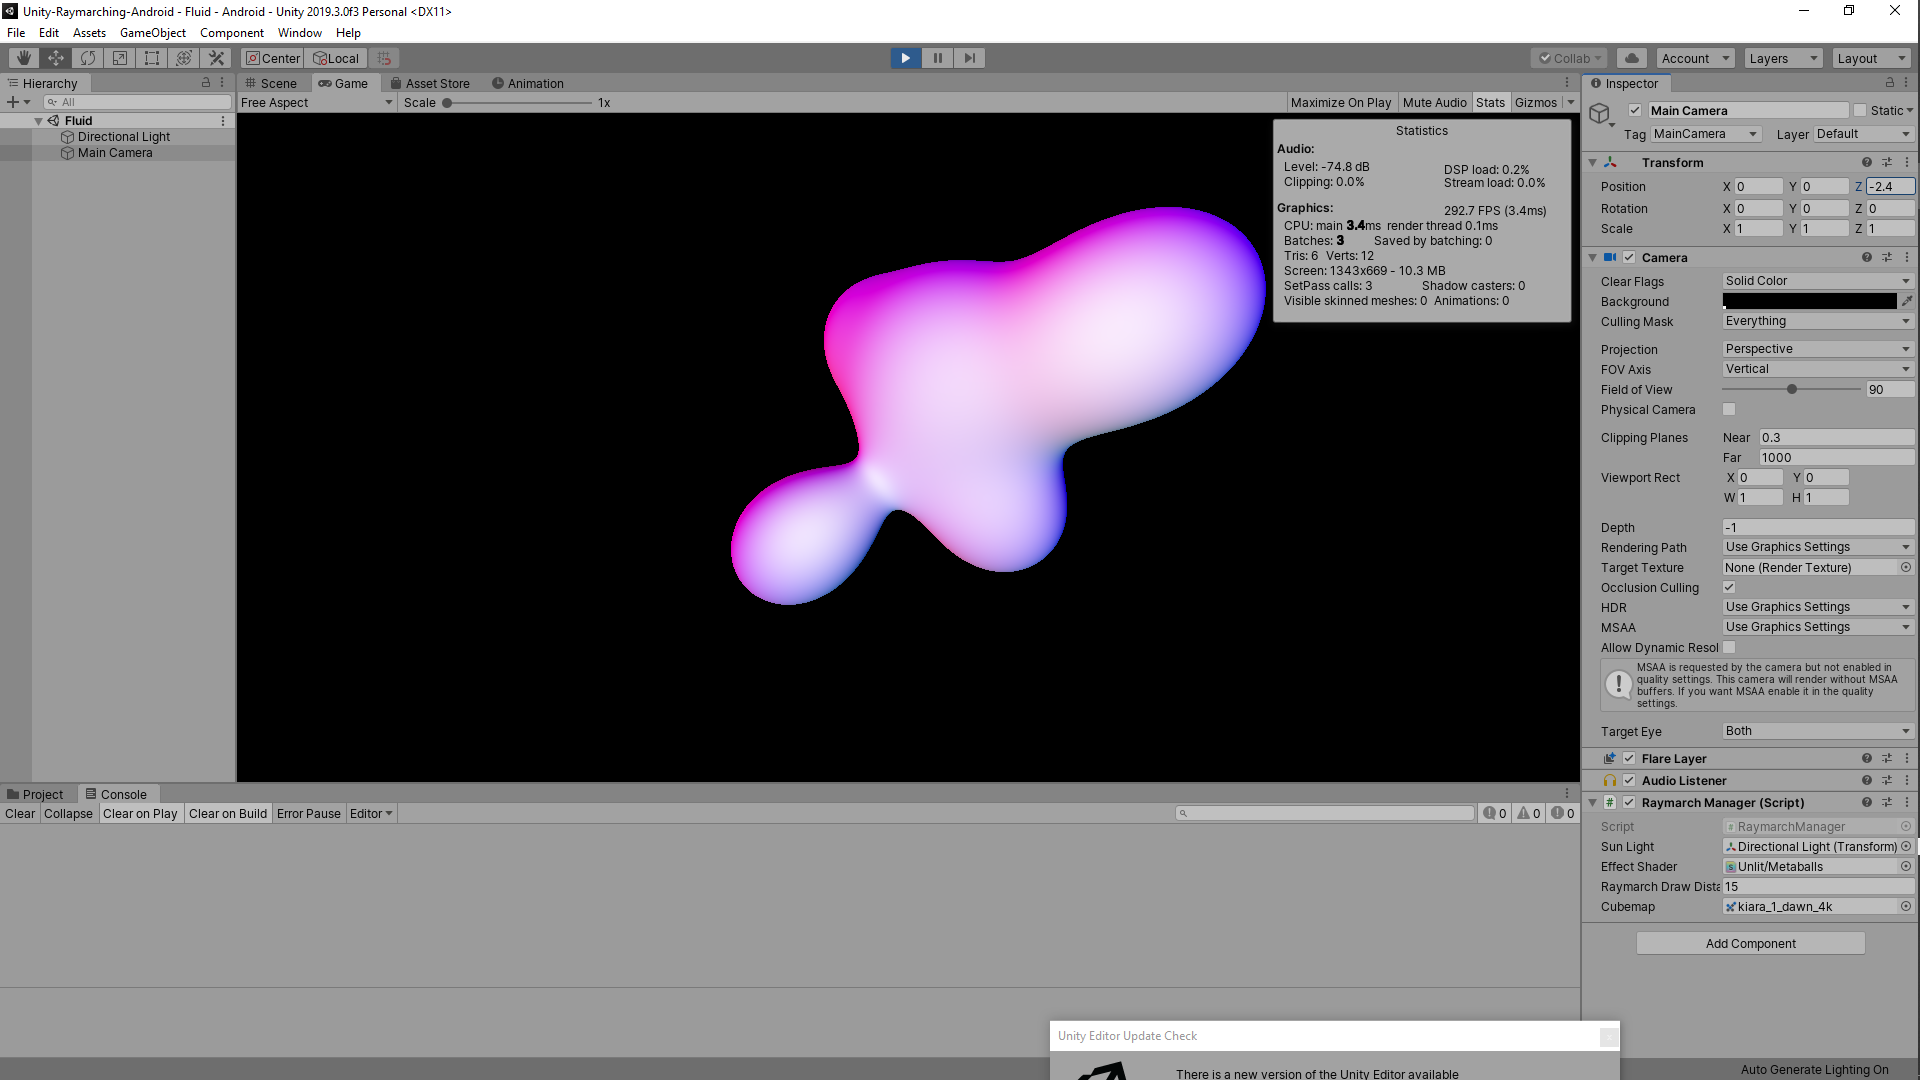
Task: Select the Hand tool in toolbar
Action: [24, 58]
